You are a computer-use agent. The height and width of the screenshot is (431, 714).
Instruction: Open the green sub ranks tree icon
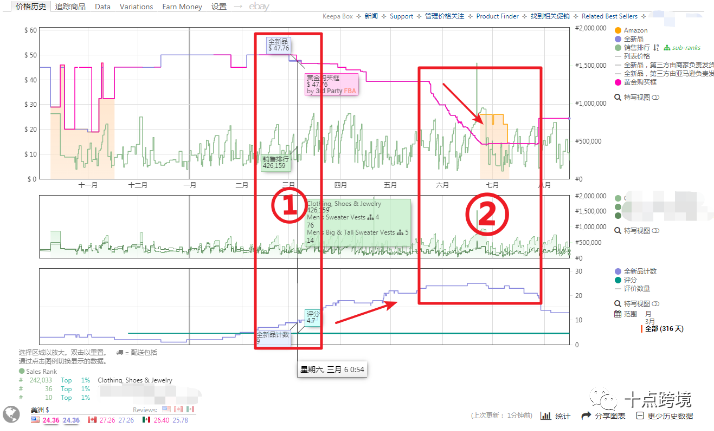(667, 47)
